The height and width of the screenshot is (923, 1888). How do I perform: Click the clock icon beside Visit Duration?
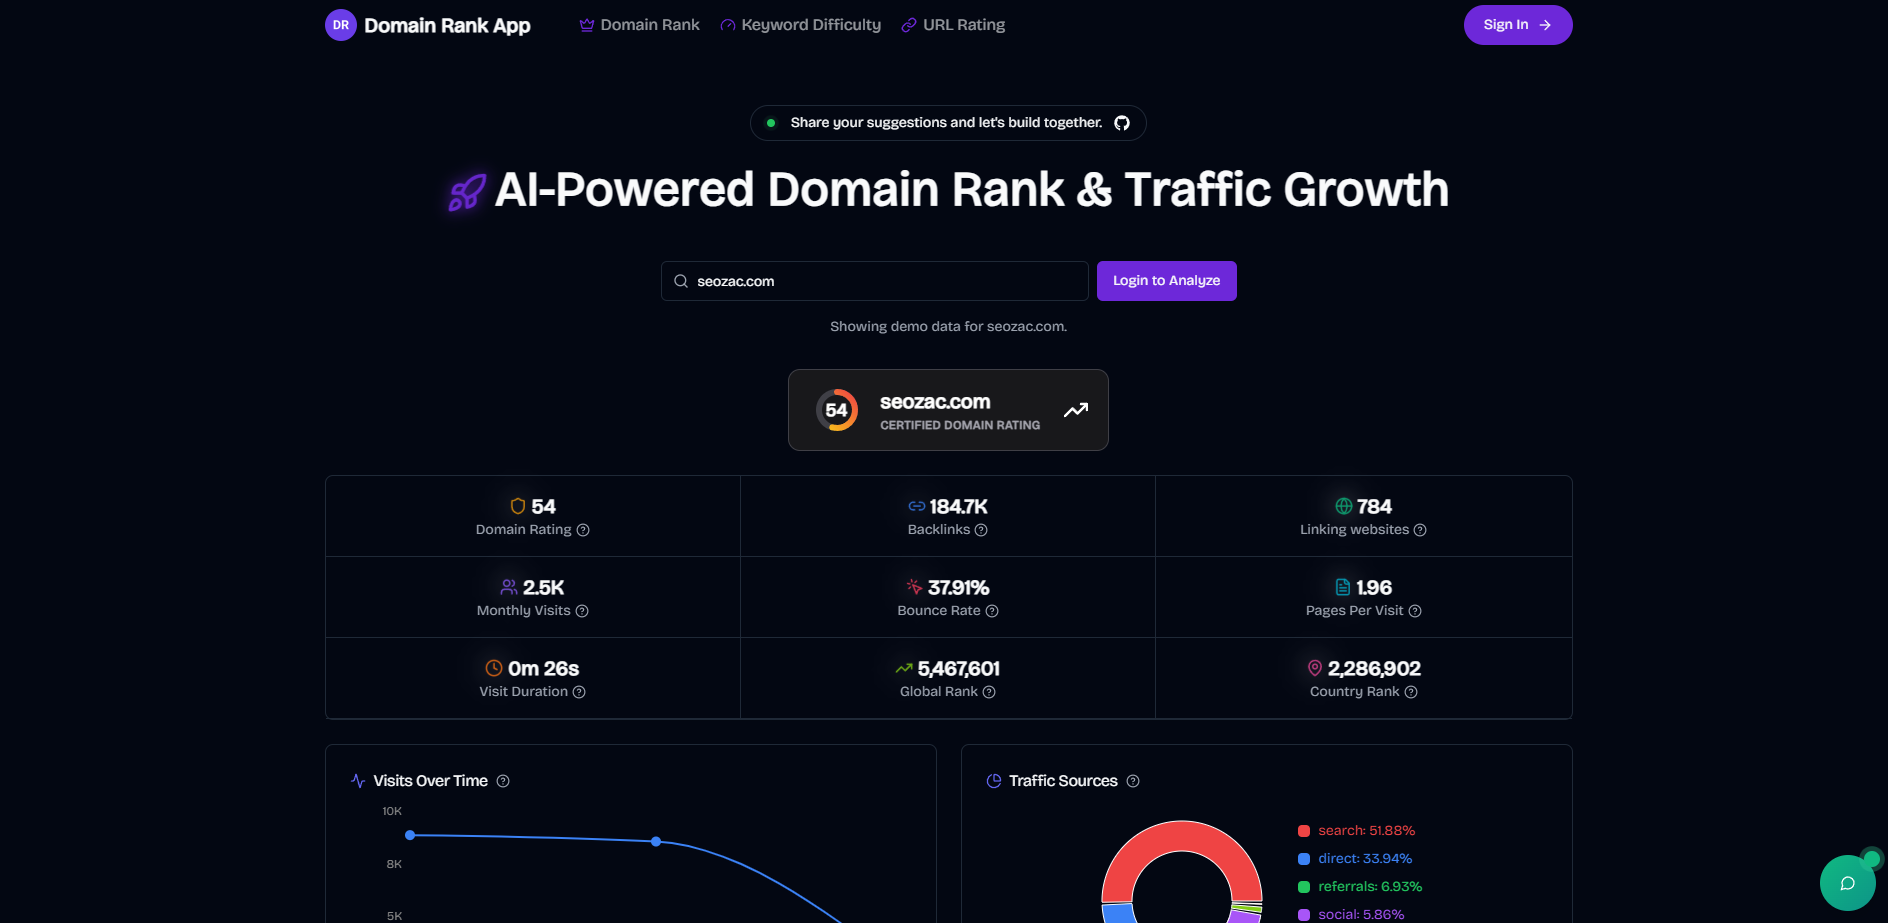tap(492, 668)
